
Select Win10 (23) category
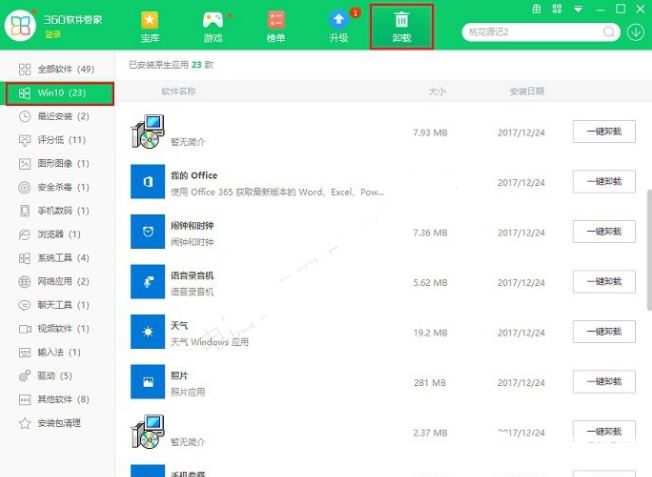pyautogui.click(x=59, y=93)
